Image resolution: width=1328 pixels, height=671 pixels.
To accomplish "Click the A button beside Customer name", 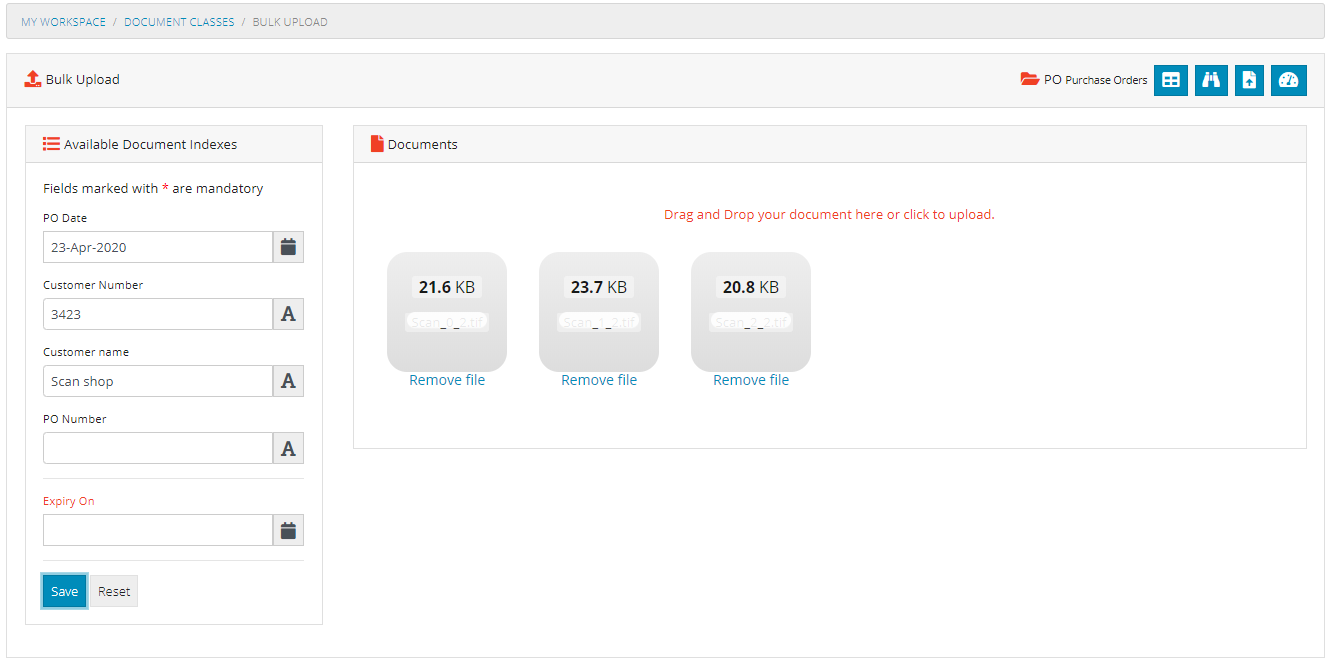I will pos(288,381).
